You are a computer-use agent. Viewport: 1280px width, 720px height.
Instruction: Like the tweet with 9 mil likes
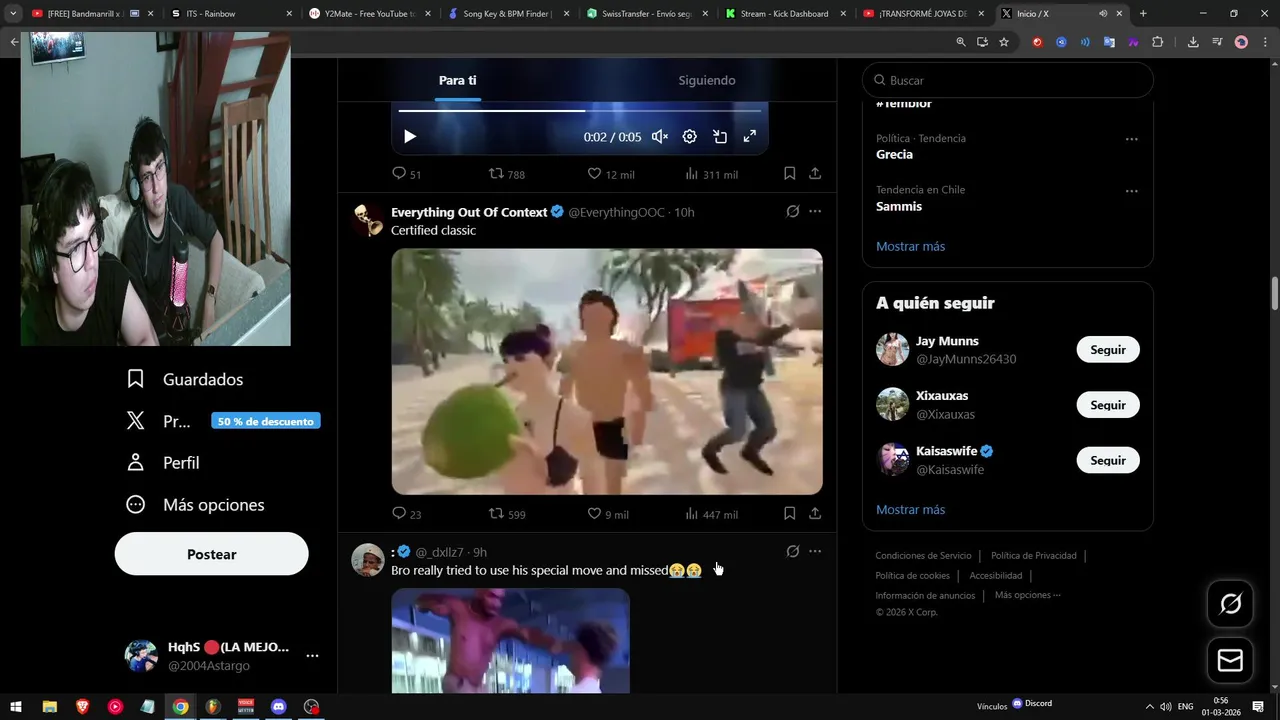608,514
